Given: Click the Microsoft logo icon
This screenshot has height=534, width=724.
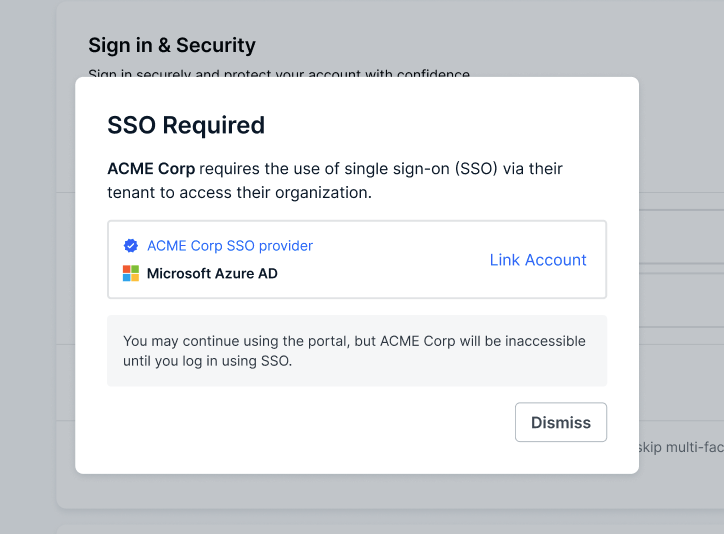Looking at the screenshot, I should (130, 274).
